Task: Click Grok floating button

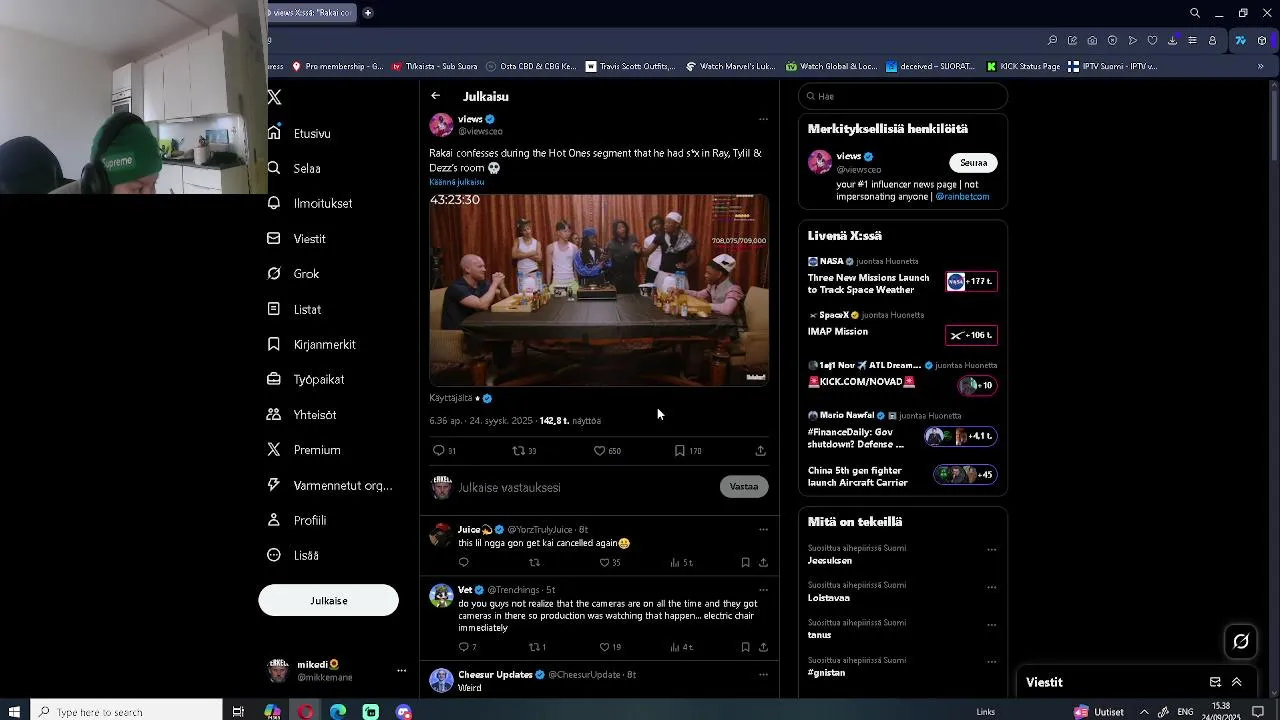Action: [x=1241, y=642]
